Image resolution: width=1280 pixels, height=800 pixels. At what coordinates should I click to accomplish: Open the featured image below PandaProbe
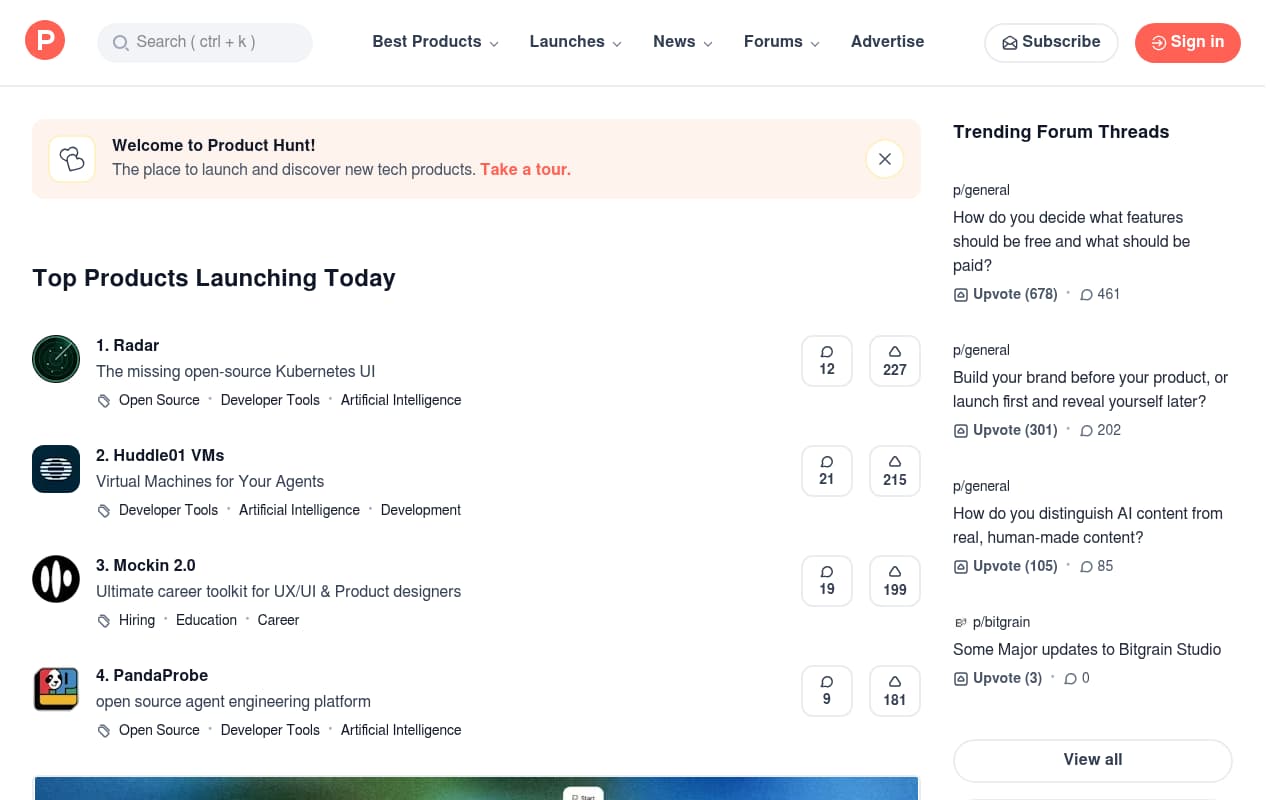pyautogui.click(x=476, y=788)
